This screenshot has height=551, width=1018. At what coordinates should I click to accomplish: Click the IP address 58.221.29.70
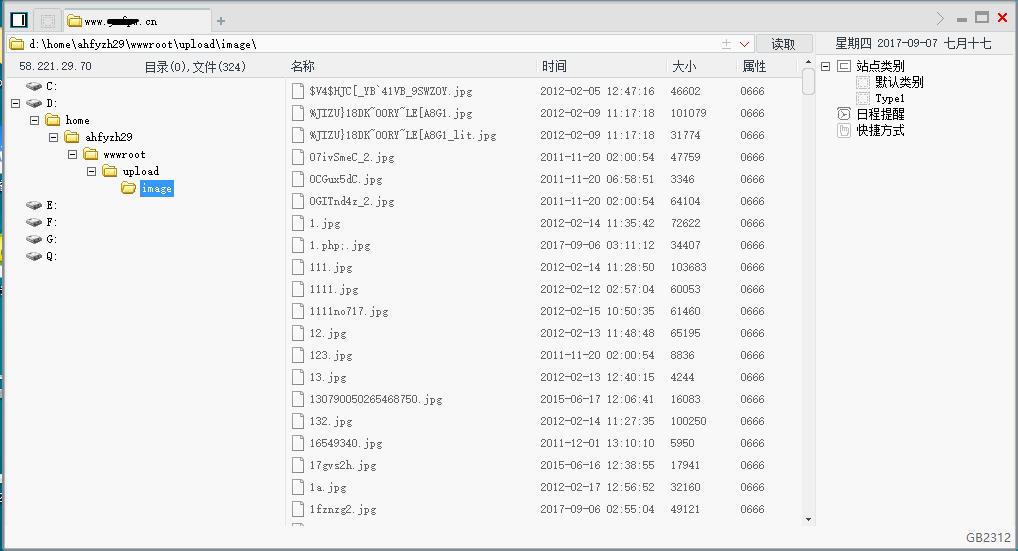click(55, 66)
